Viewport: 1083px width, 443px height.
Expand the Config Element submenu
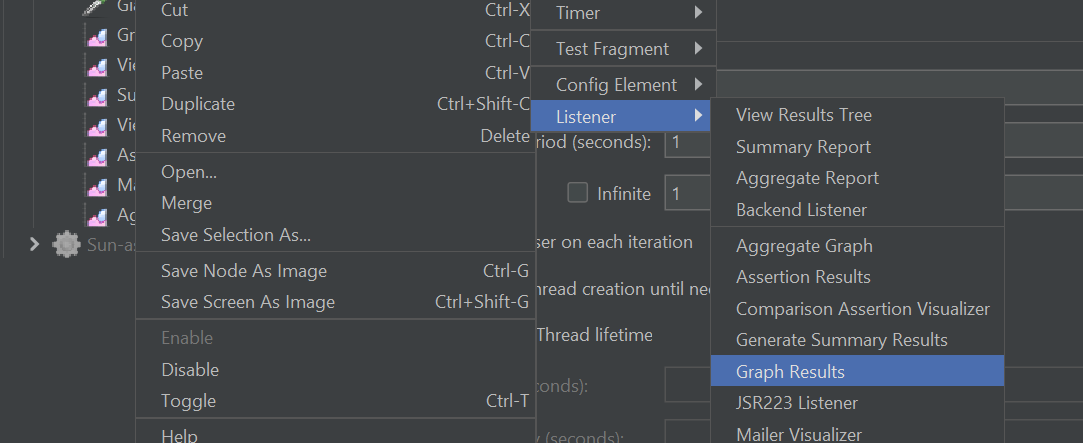[621, 85]
